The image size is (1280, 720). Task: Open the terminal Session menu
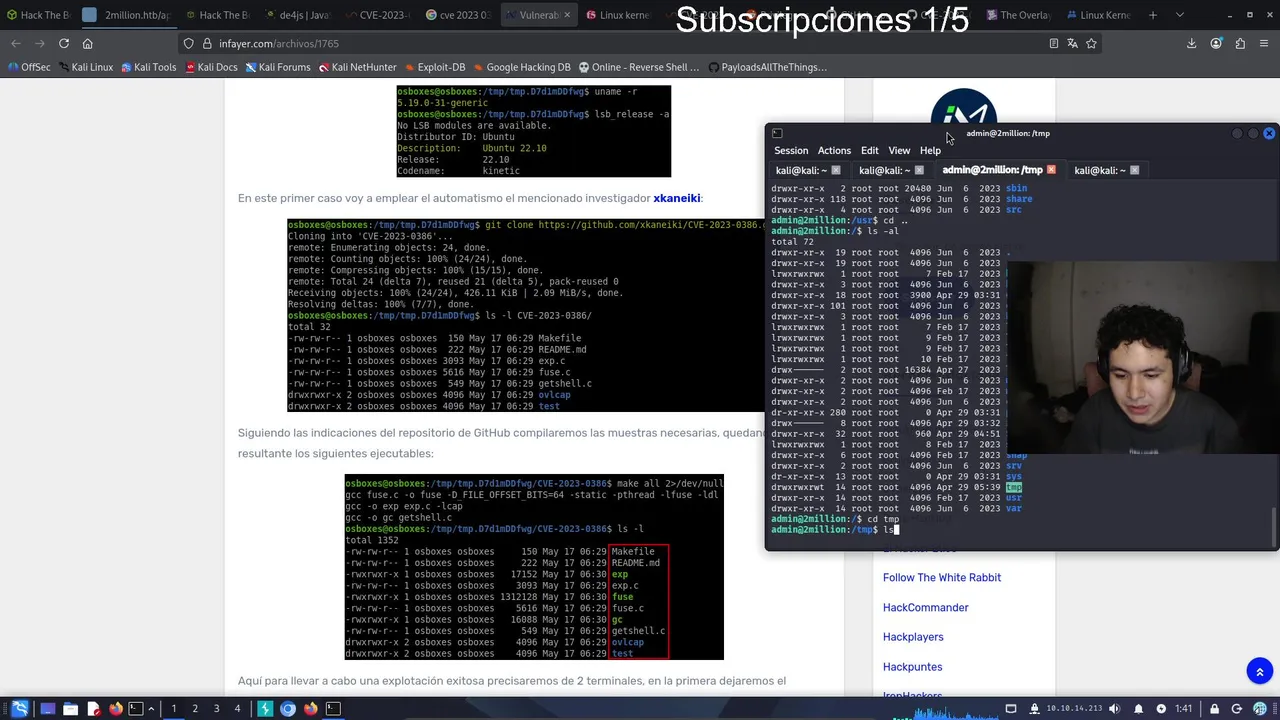[x=791, y=150]
